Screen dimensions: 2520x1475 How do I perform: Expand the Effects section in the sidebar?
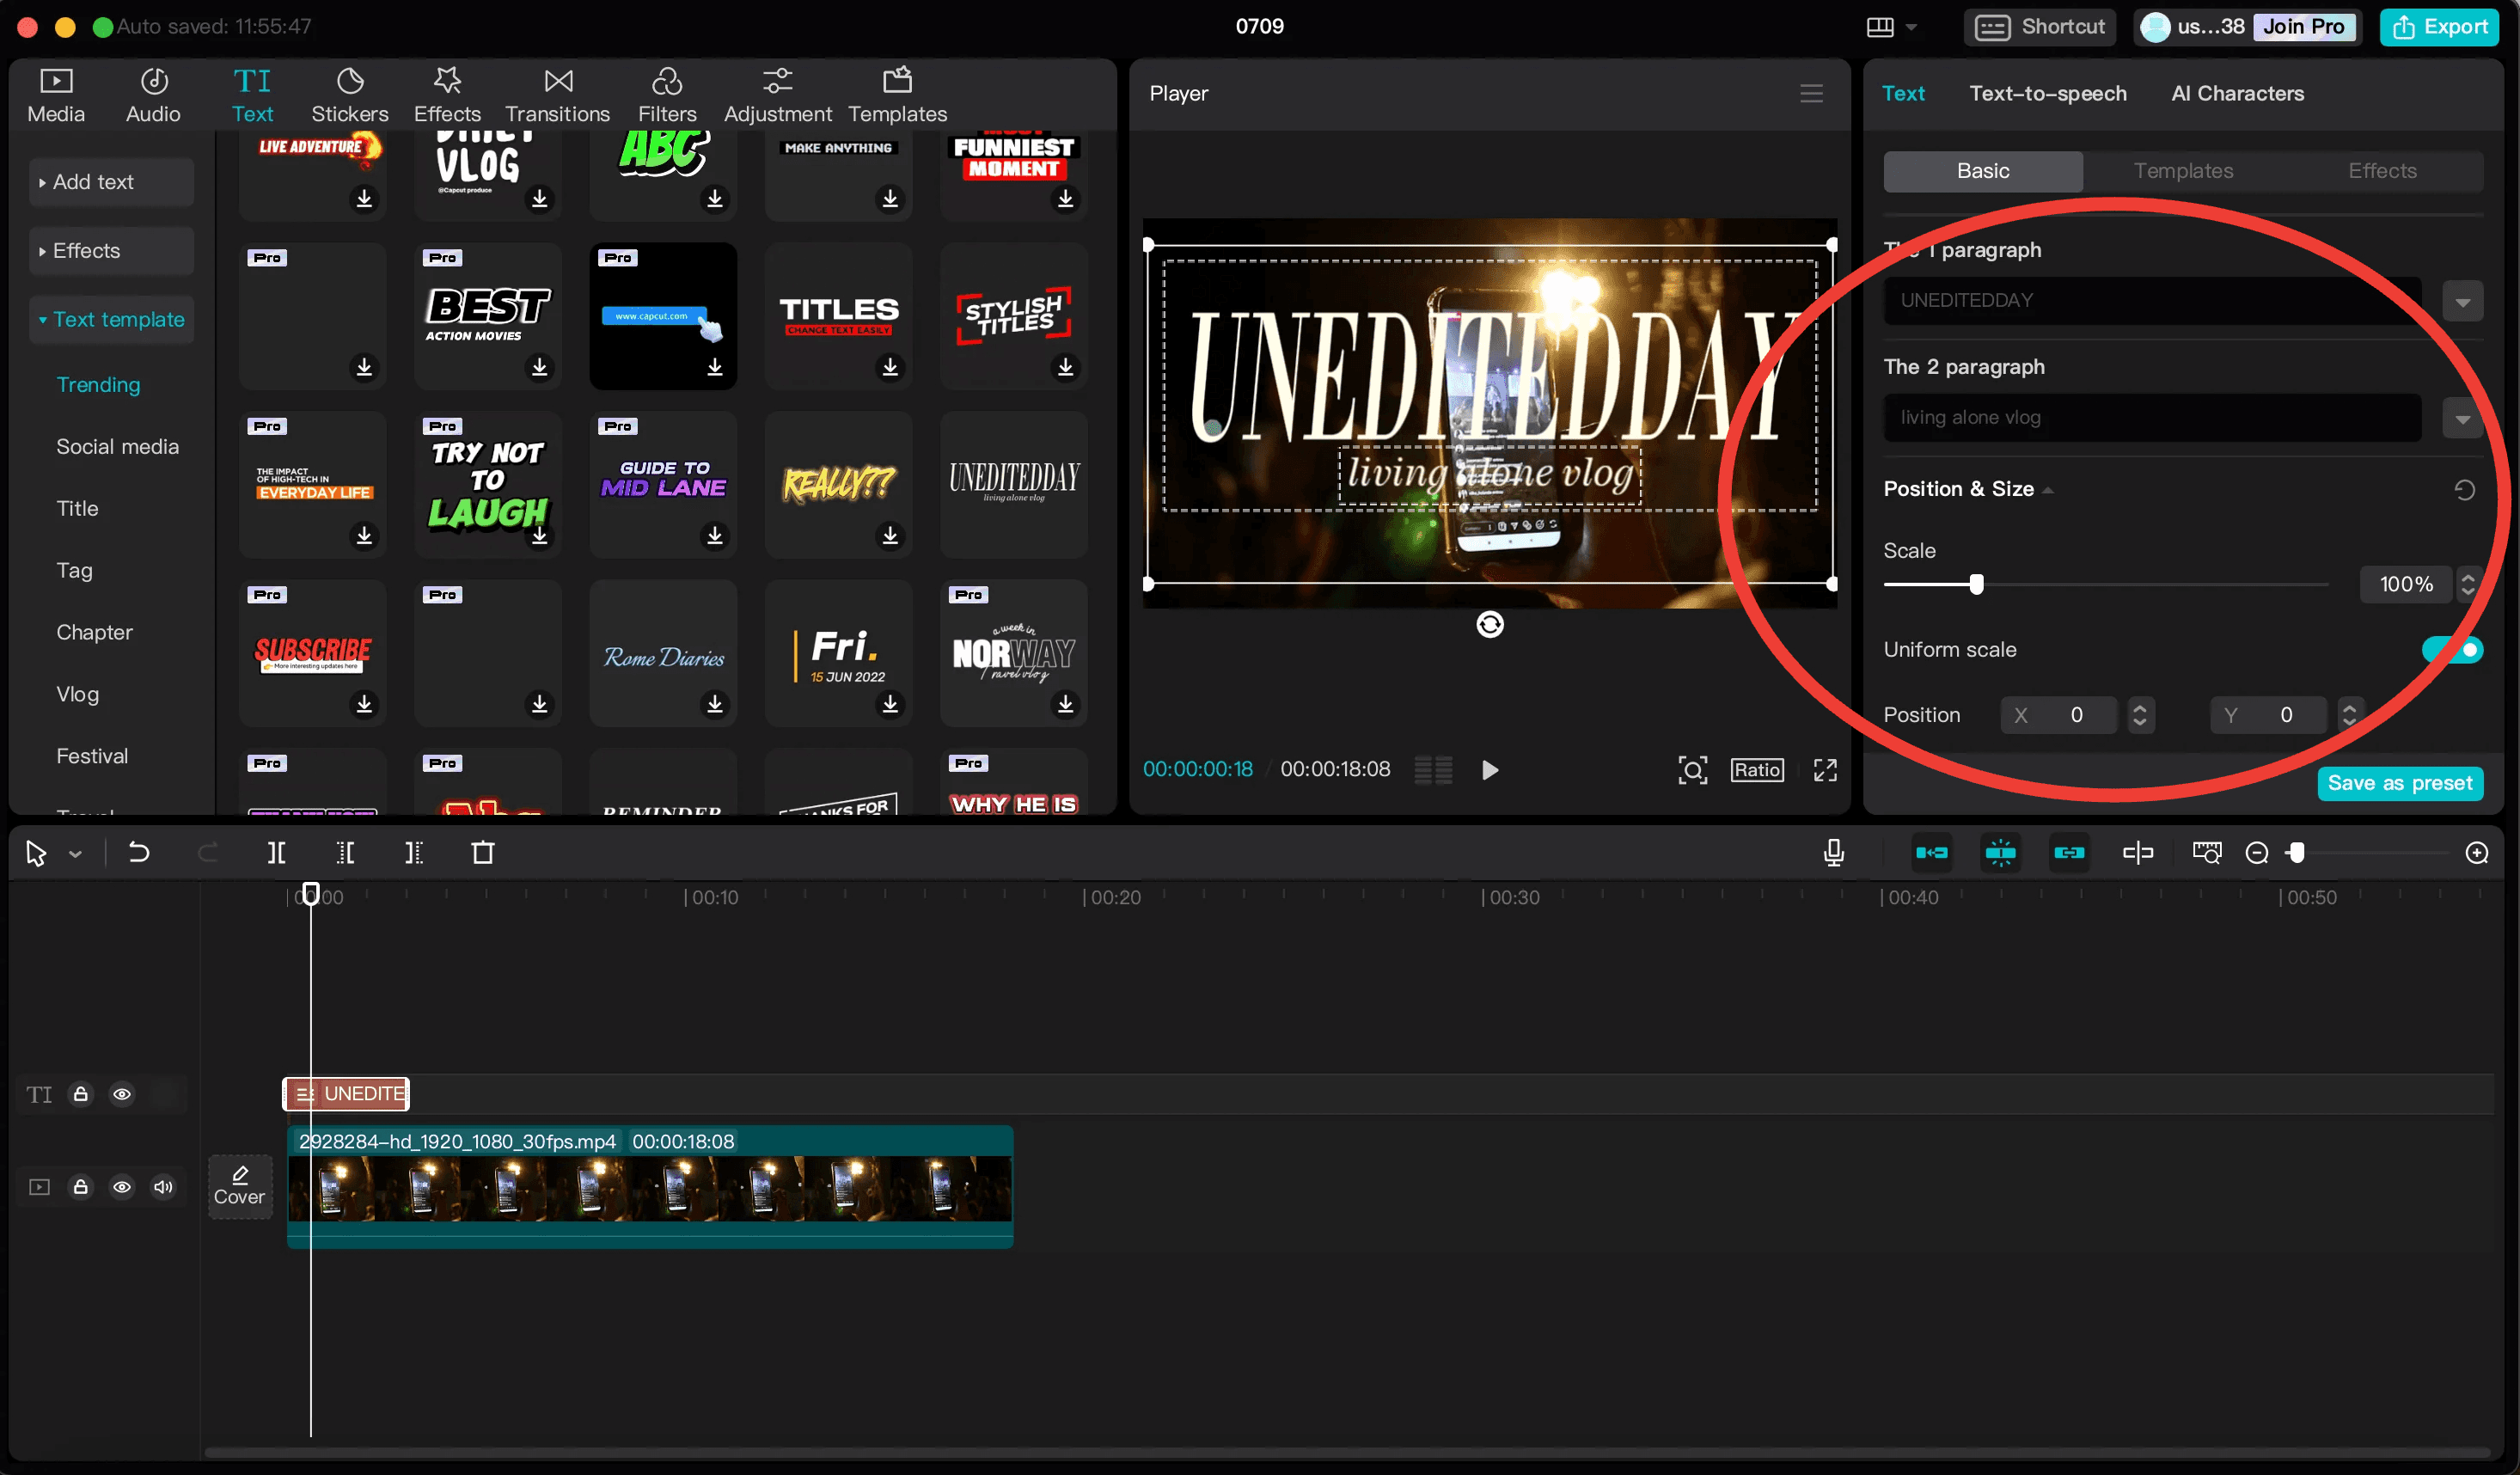pyautogui.click(x=111, y=251)
